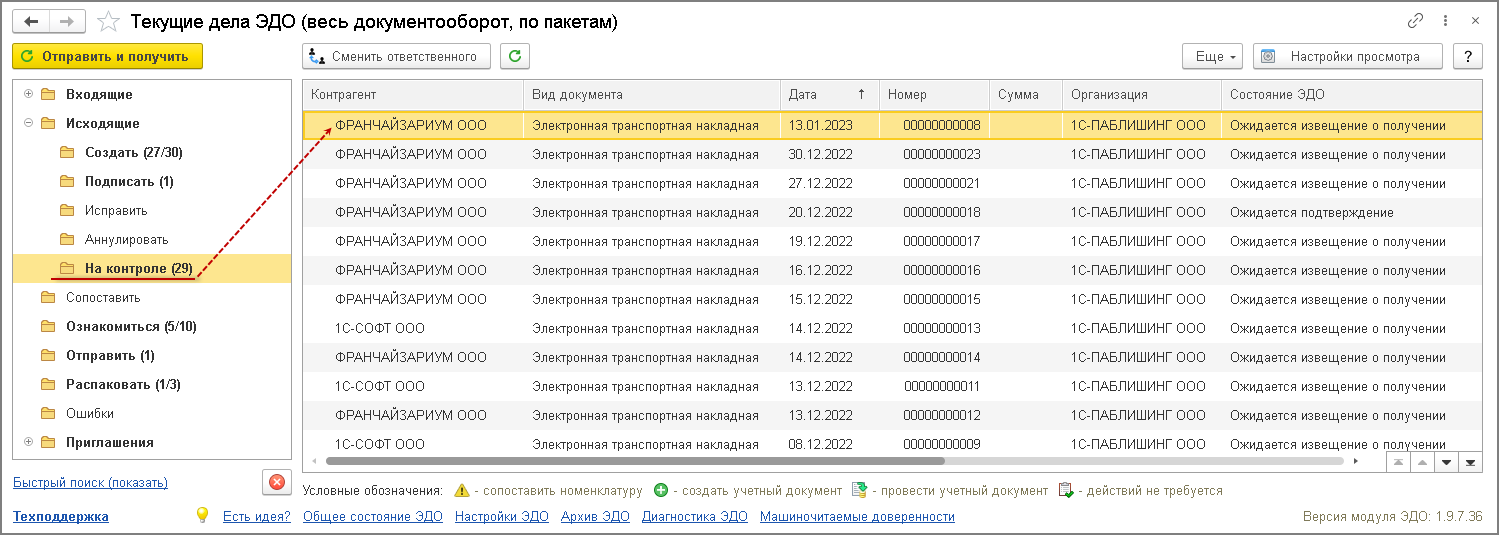
Task: Refresh the list with green arrow button
Action: [515, 56]
